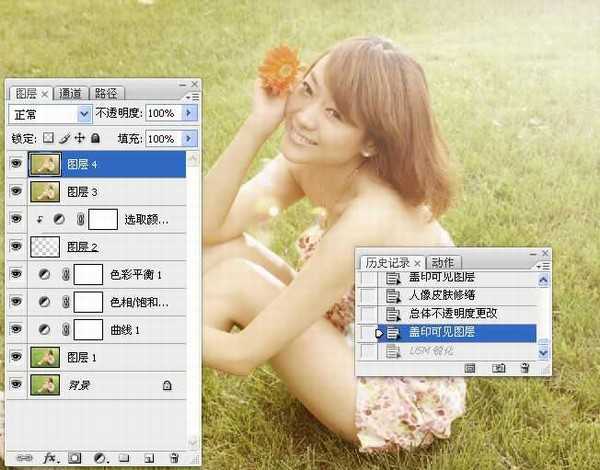
Task: Add a layer mask
Action: [x=75, y=457]
